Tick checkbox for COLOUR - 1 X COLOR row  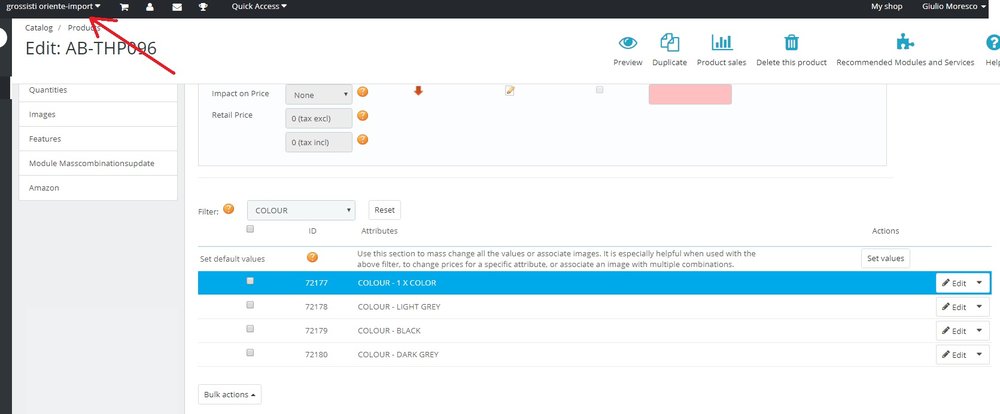250,281
